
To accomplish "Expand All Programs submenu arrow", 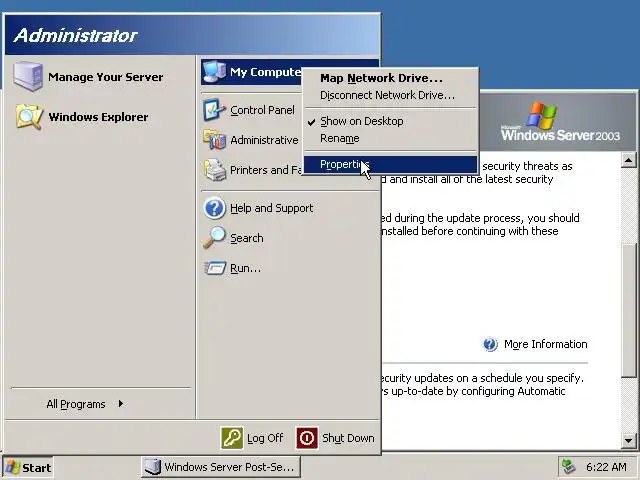I will click(121, 404).
